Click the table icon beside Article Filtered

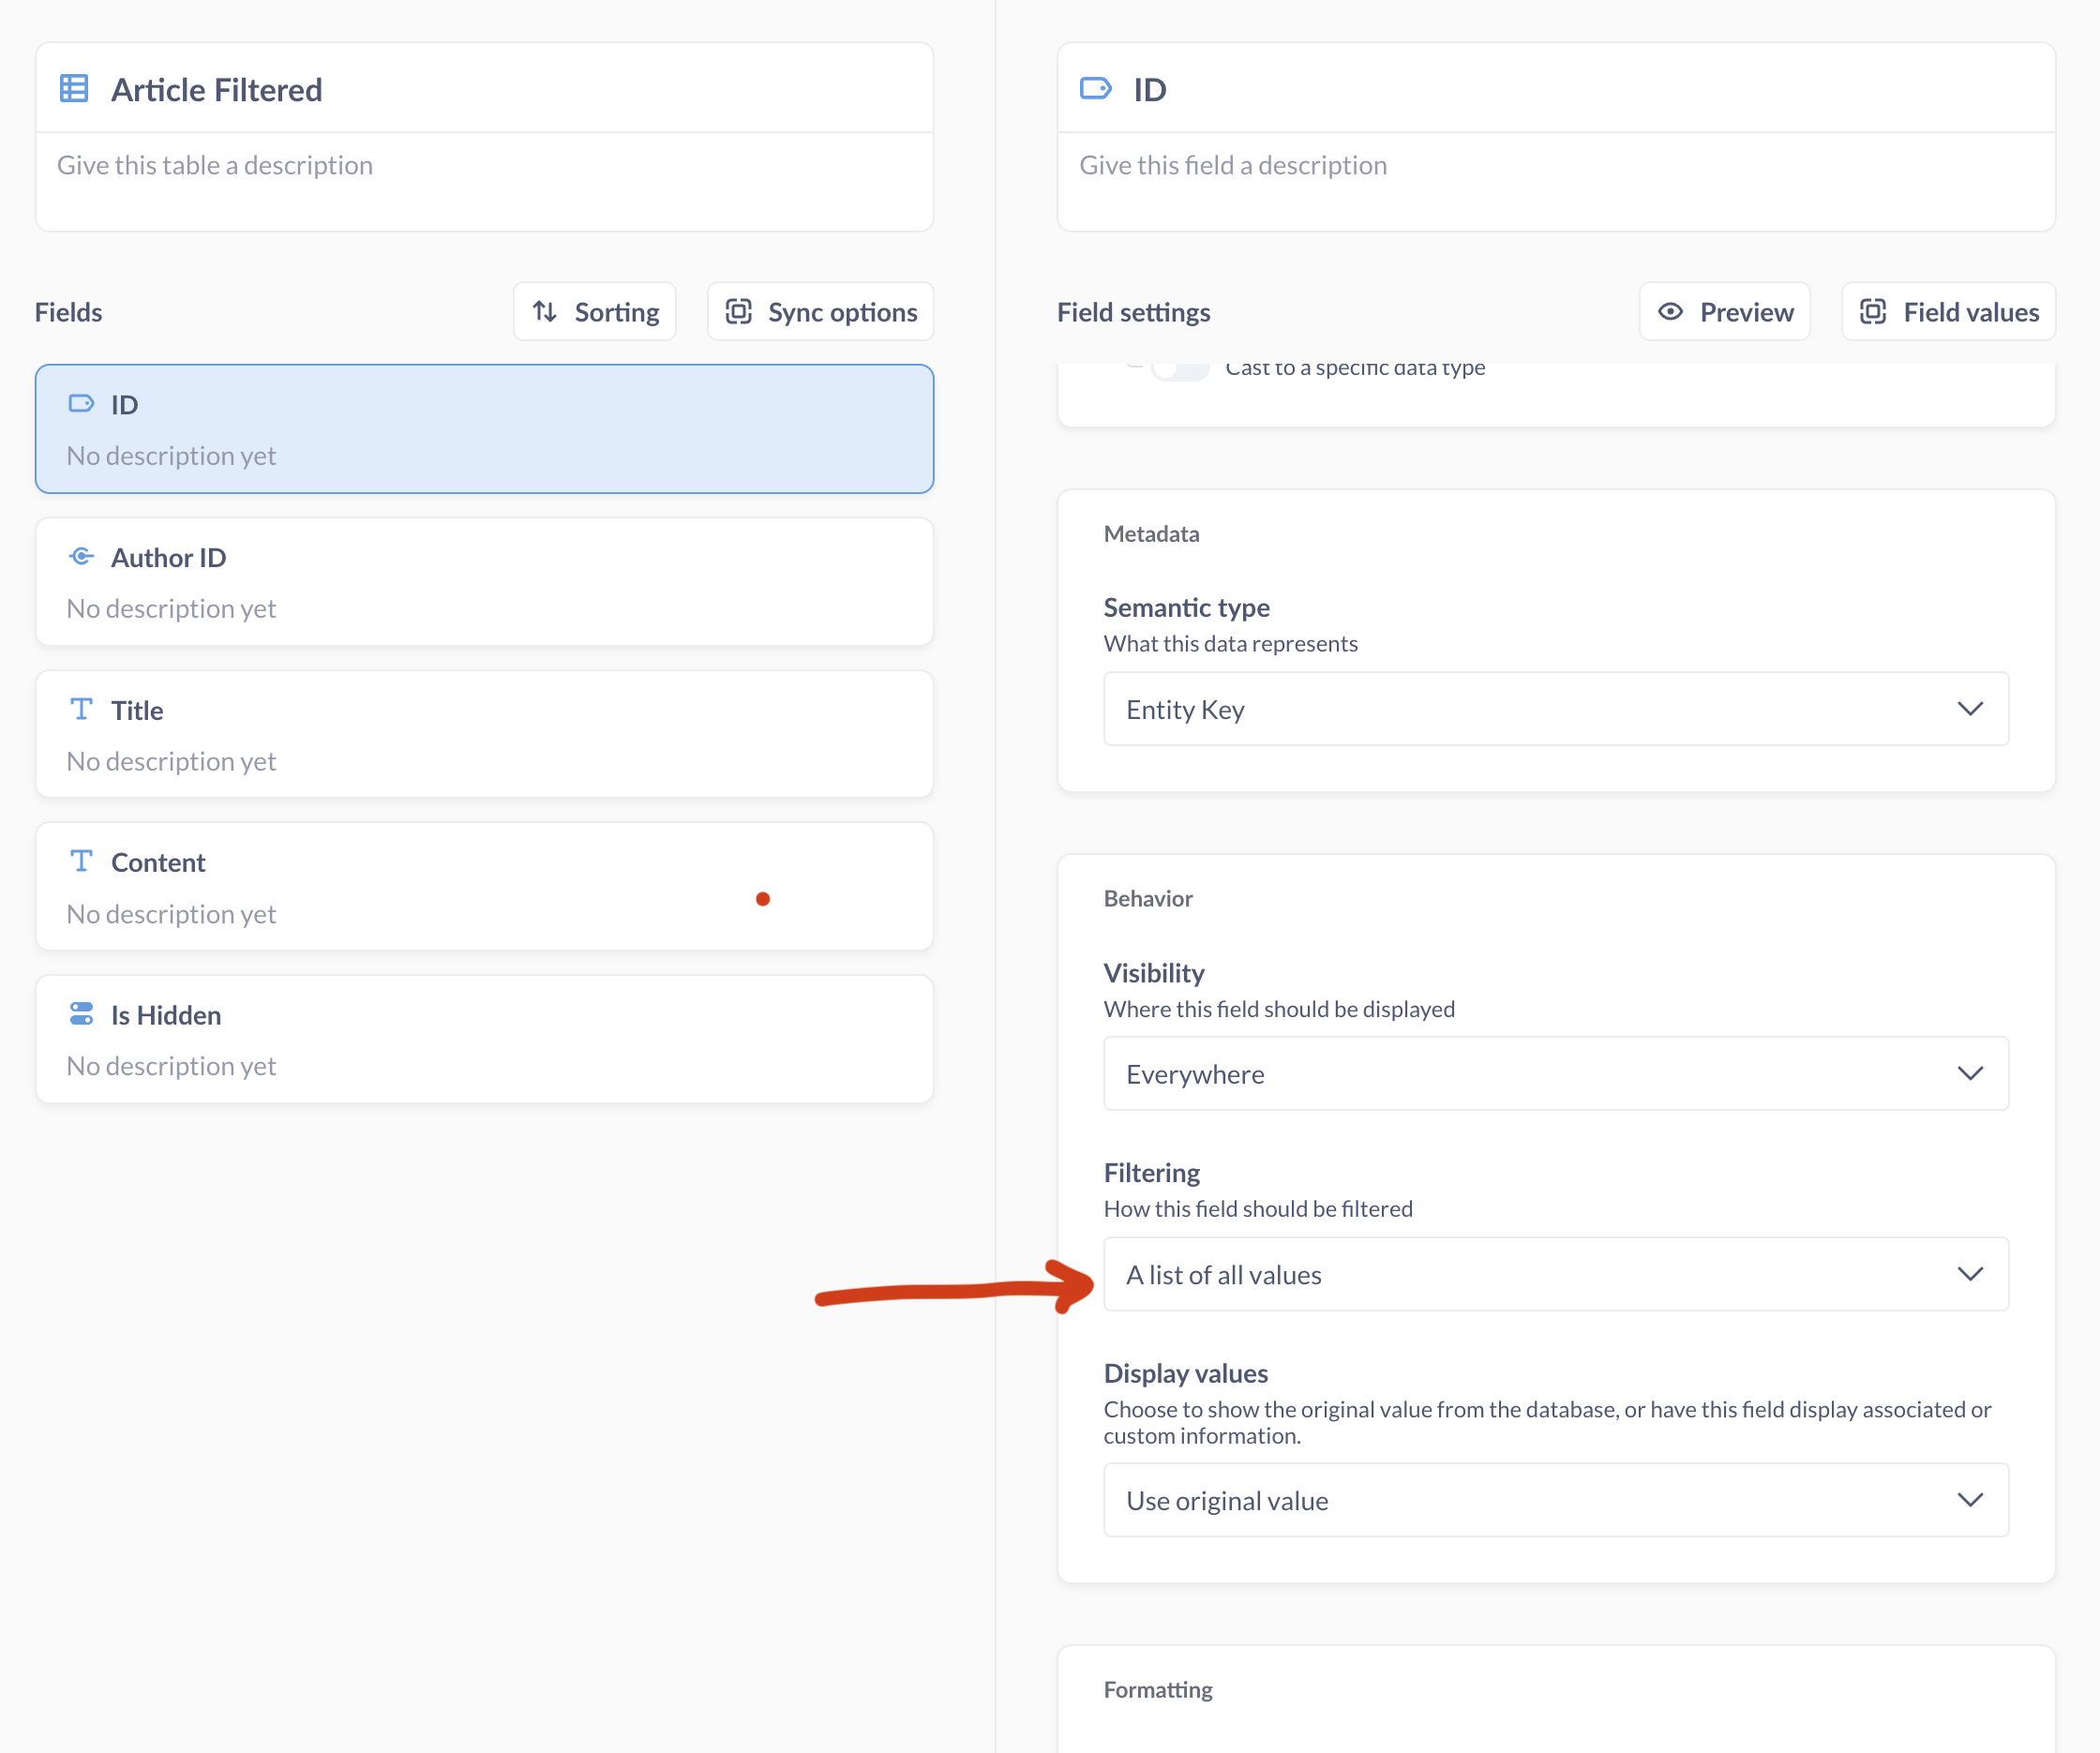pyautogui.click(x=74, y=89)
